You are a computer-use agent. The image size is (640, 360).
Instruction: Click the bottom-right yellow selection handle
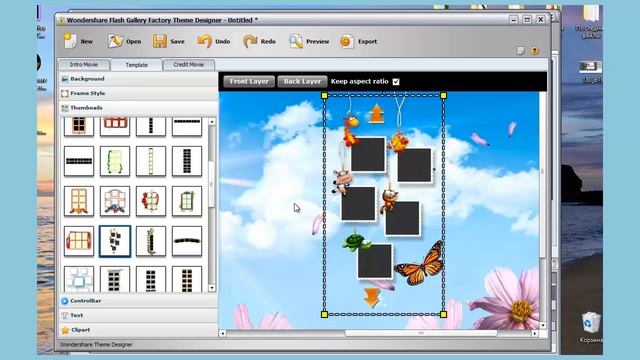[444, 314]
